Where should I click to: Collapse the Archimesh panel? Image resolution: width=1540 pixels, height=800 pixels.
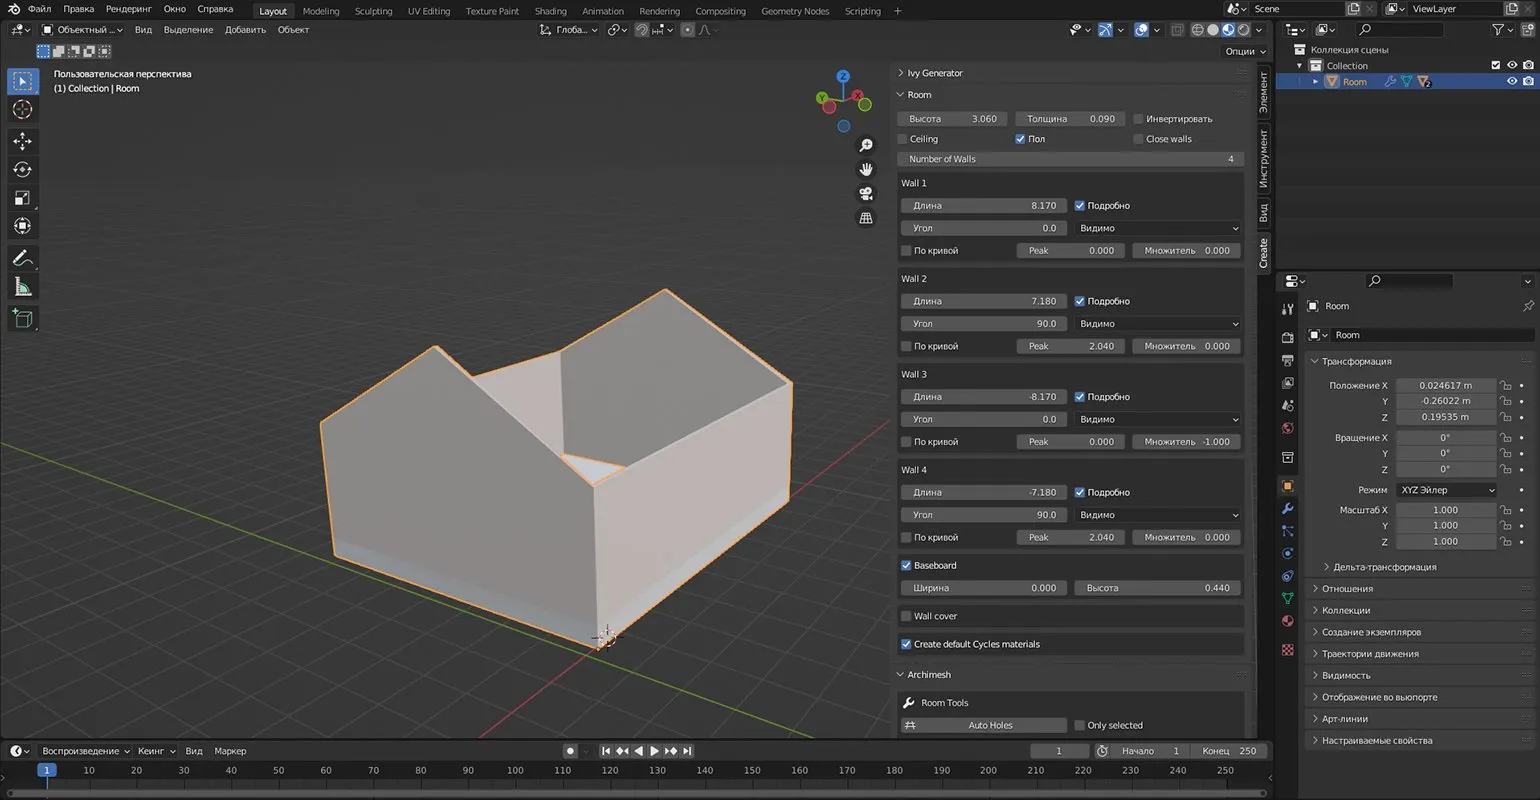click(x=929, y=674)
